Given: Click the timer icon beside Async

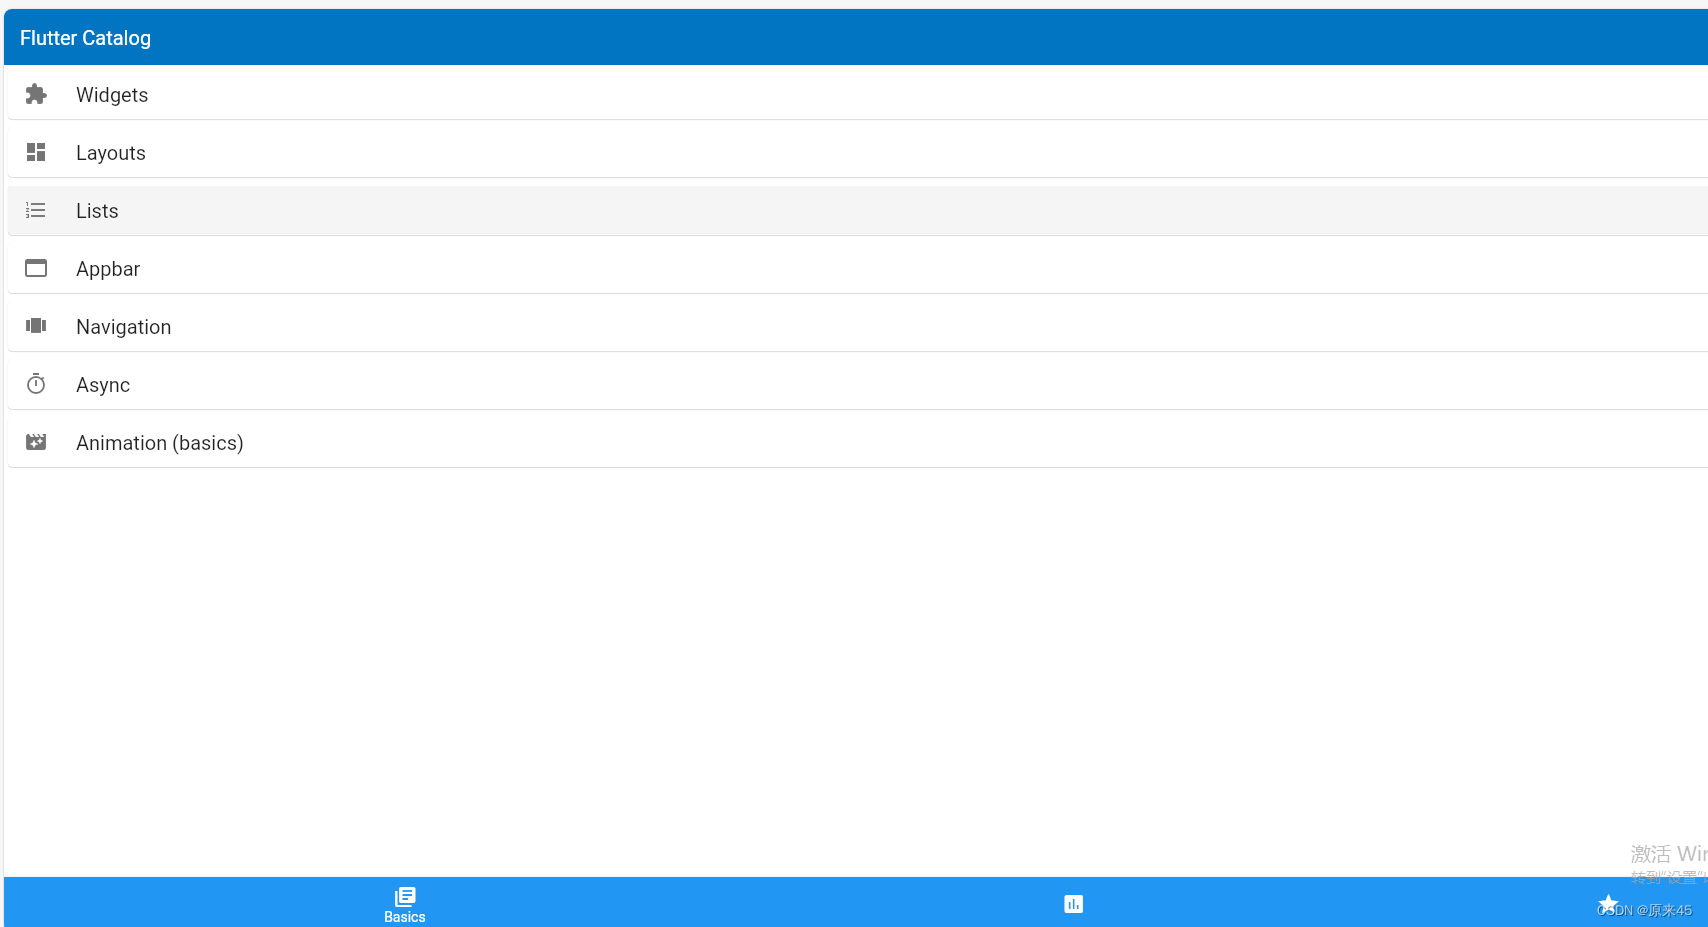Looking at the screenshot, I should 36,384.
